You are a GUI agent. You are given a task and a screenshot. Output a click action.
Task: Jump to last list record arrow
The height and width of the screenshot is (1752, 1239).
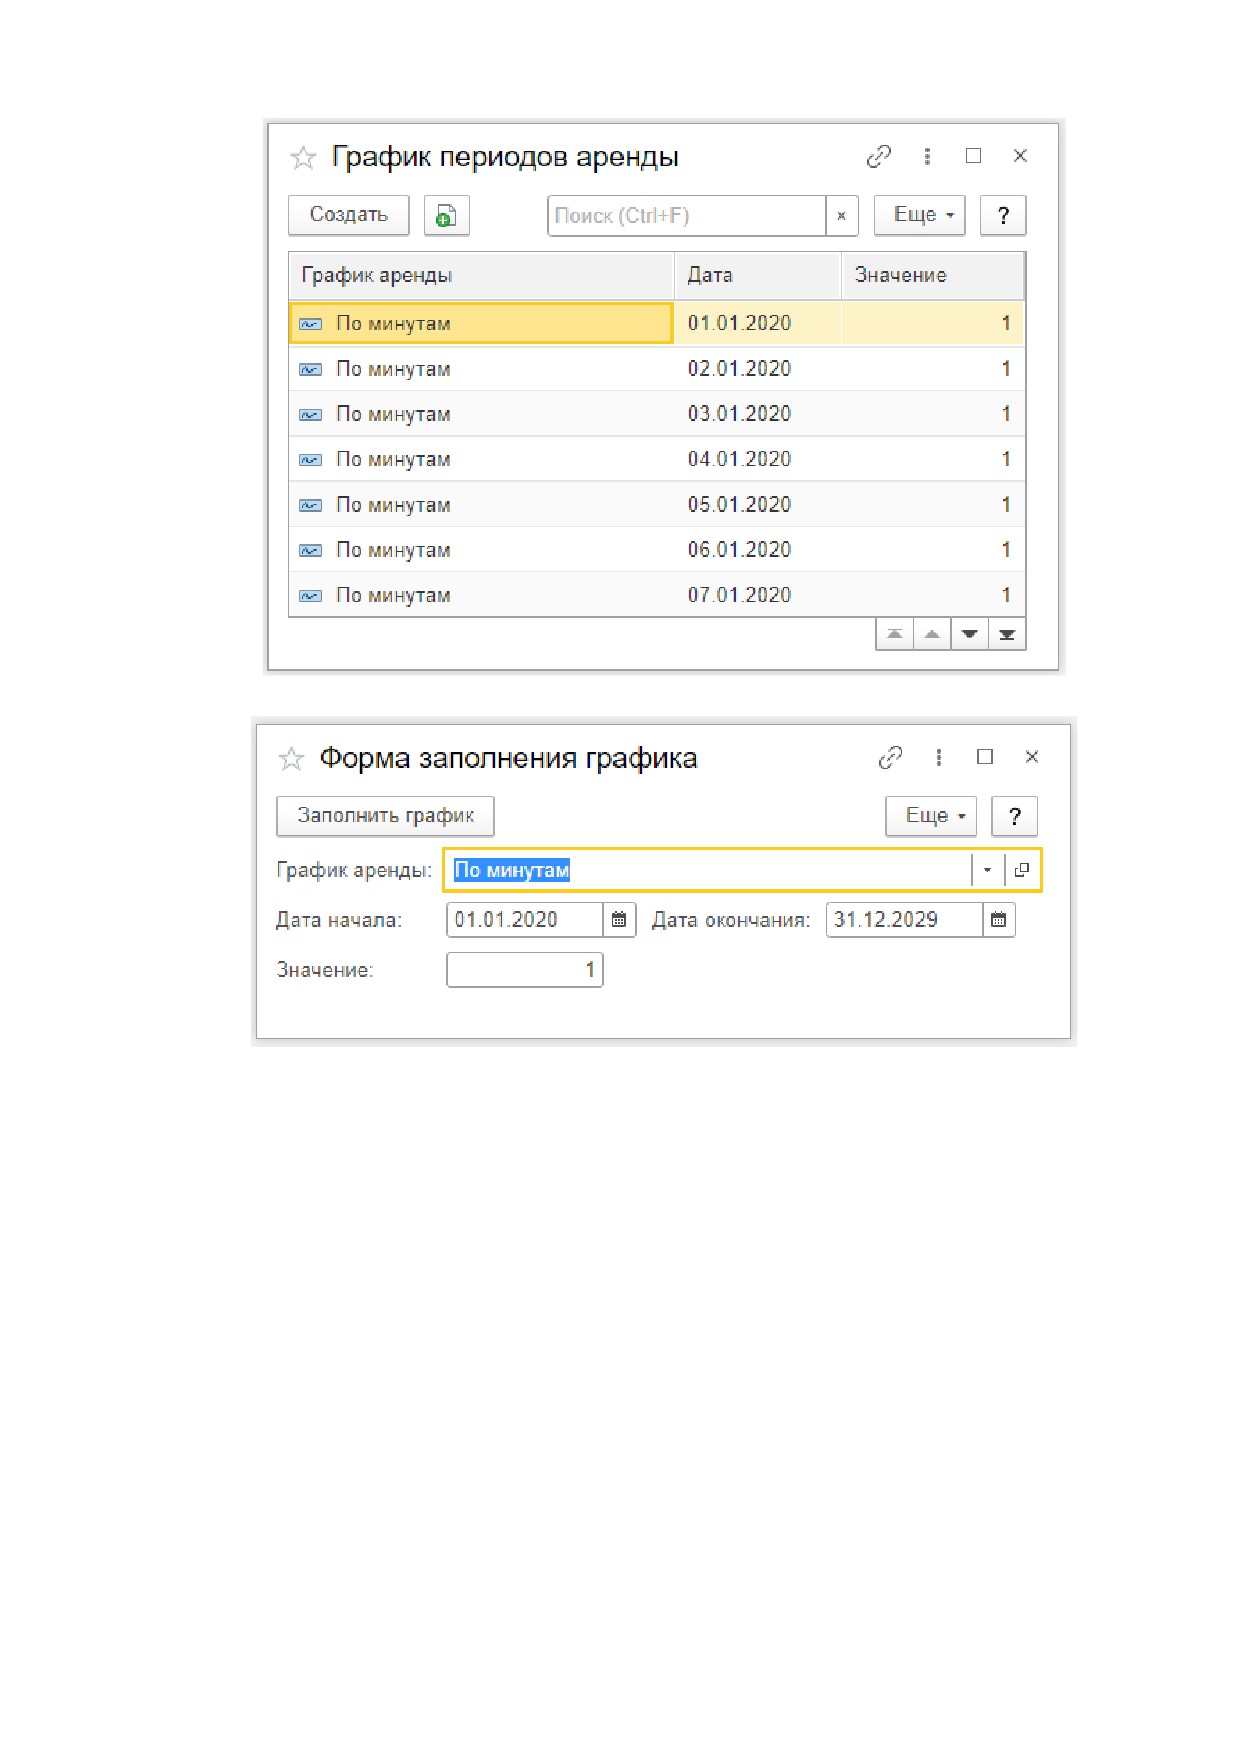[x=1007, y=634]
